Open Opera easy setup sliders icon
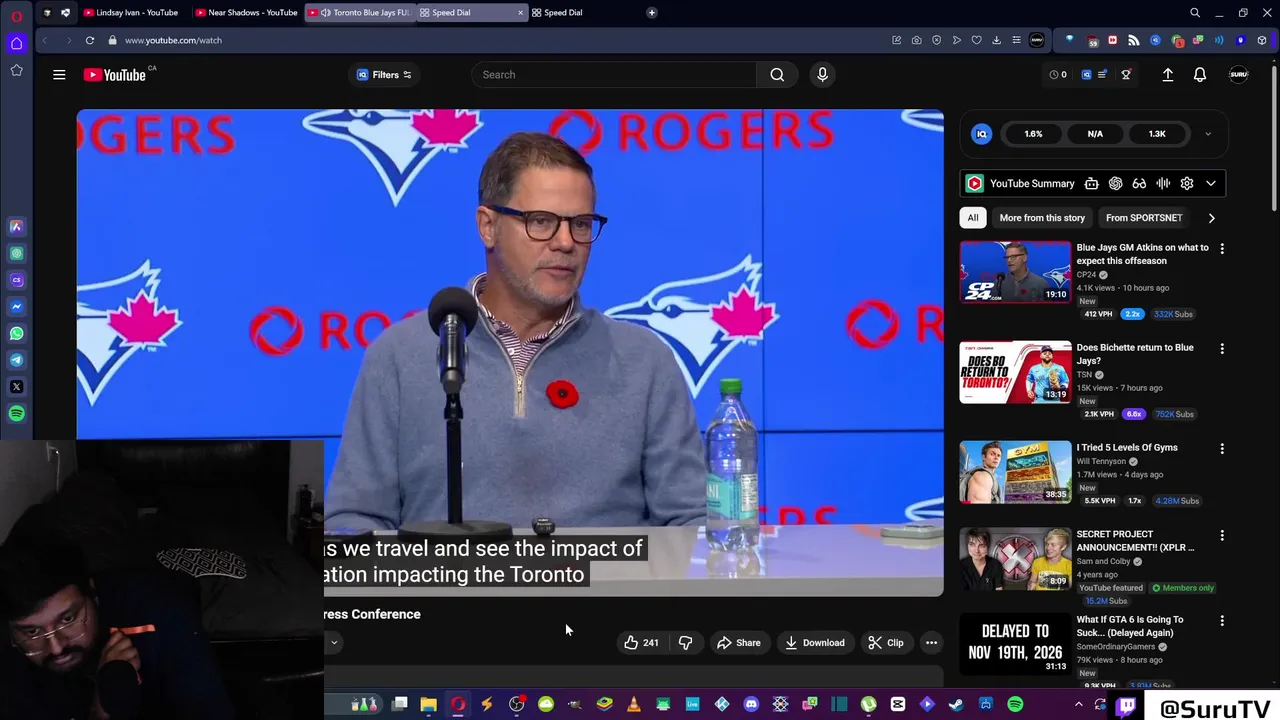 (x=1016, y=40)
